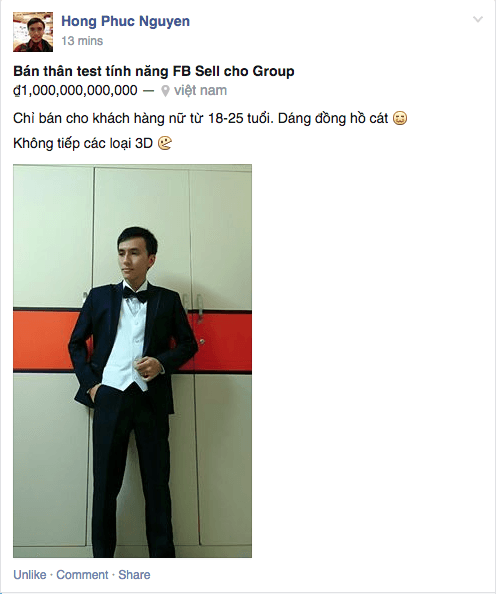Open the full-size post photo
The height and width of the screenshot is (594, 496).
click(x=132, y=361)
